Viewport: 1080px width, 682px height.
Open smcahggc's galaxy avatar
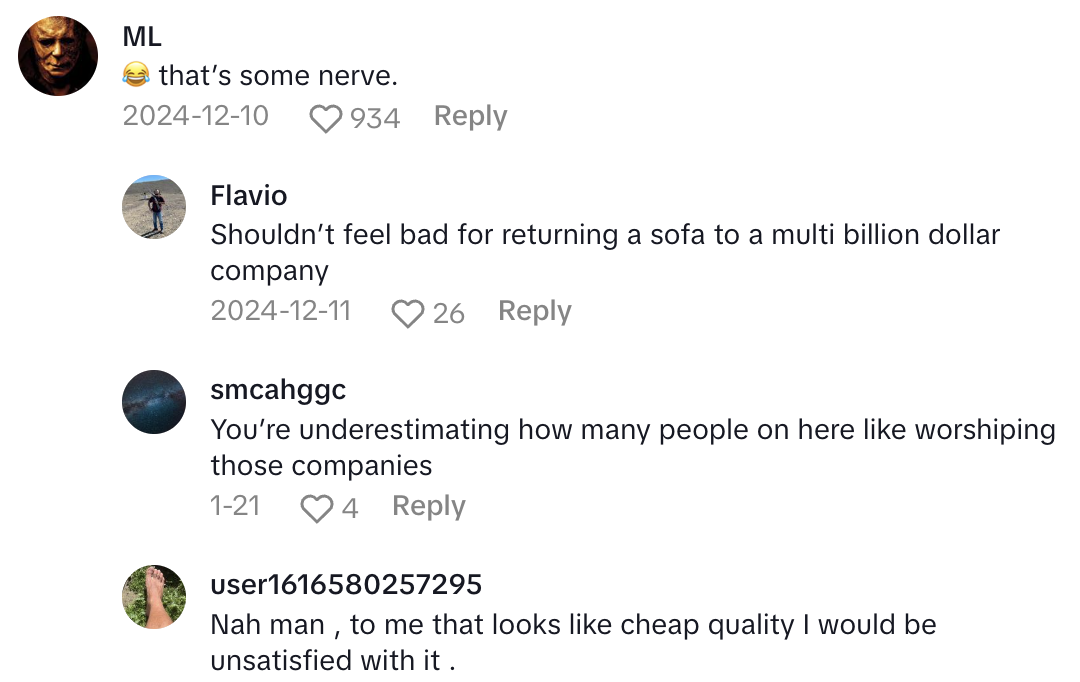pyautogui.click(x=154, y=402)
